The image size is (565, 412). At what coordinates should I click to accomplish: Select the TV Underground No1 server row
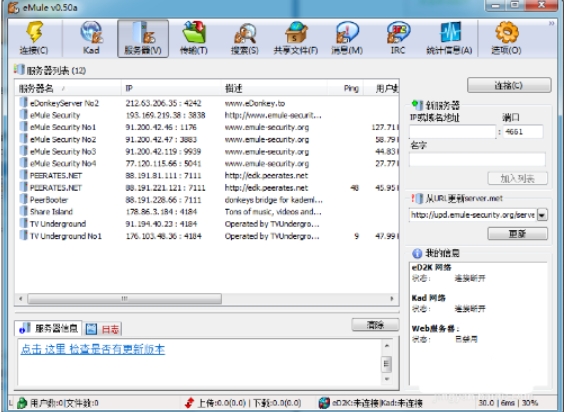[206, 236]
